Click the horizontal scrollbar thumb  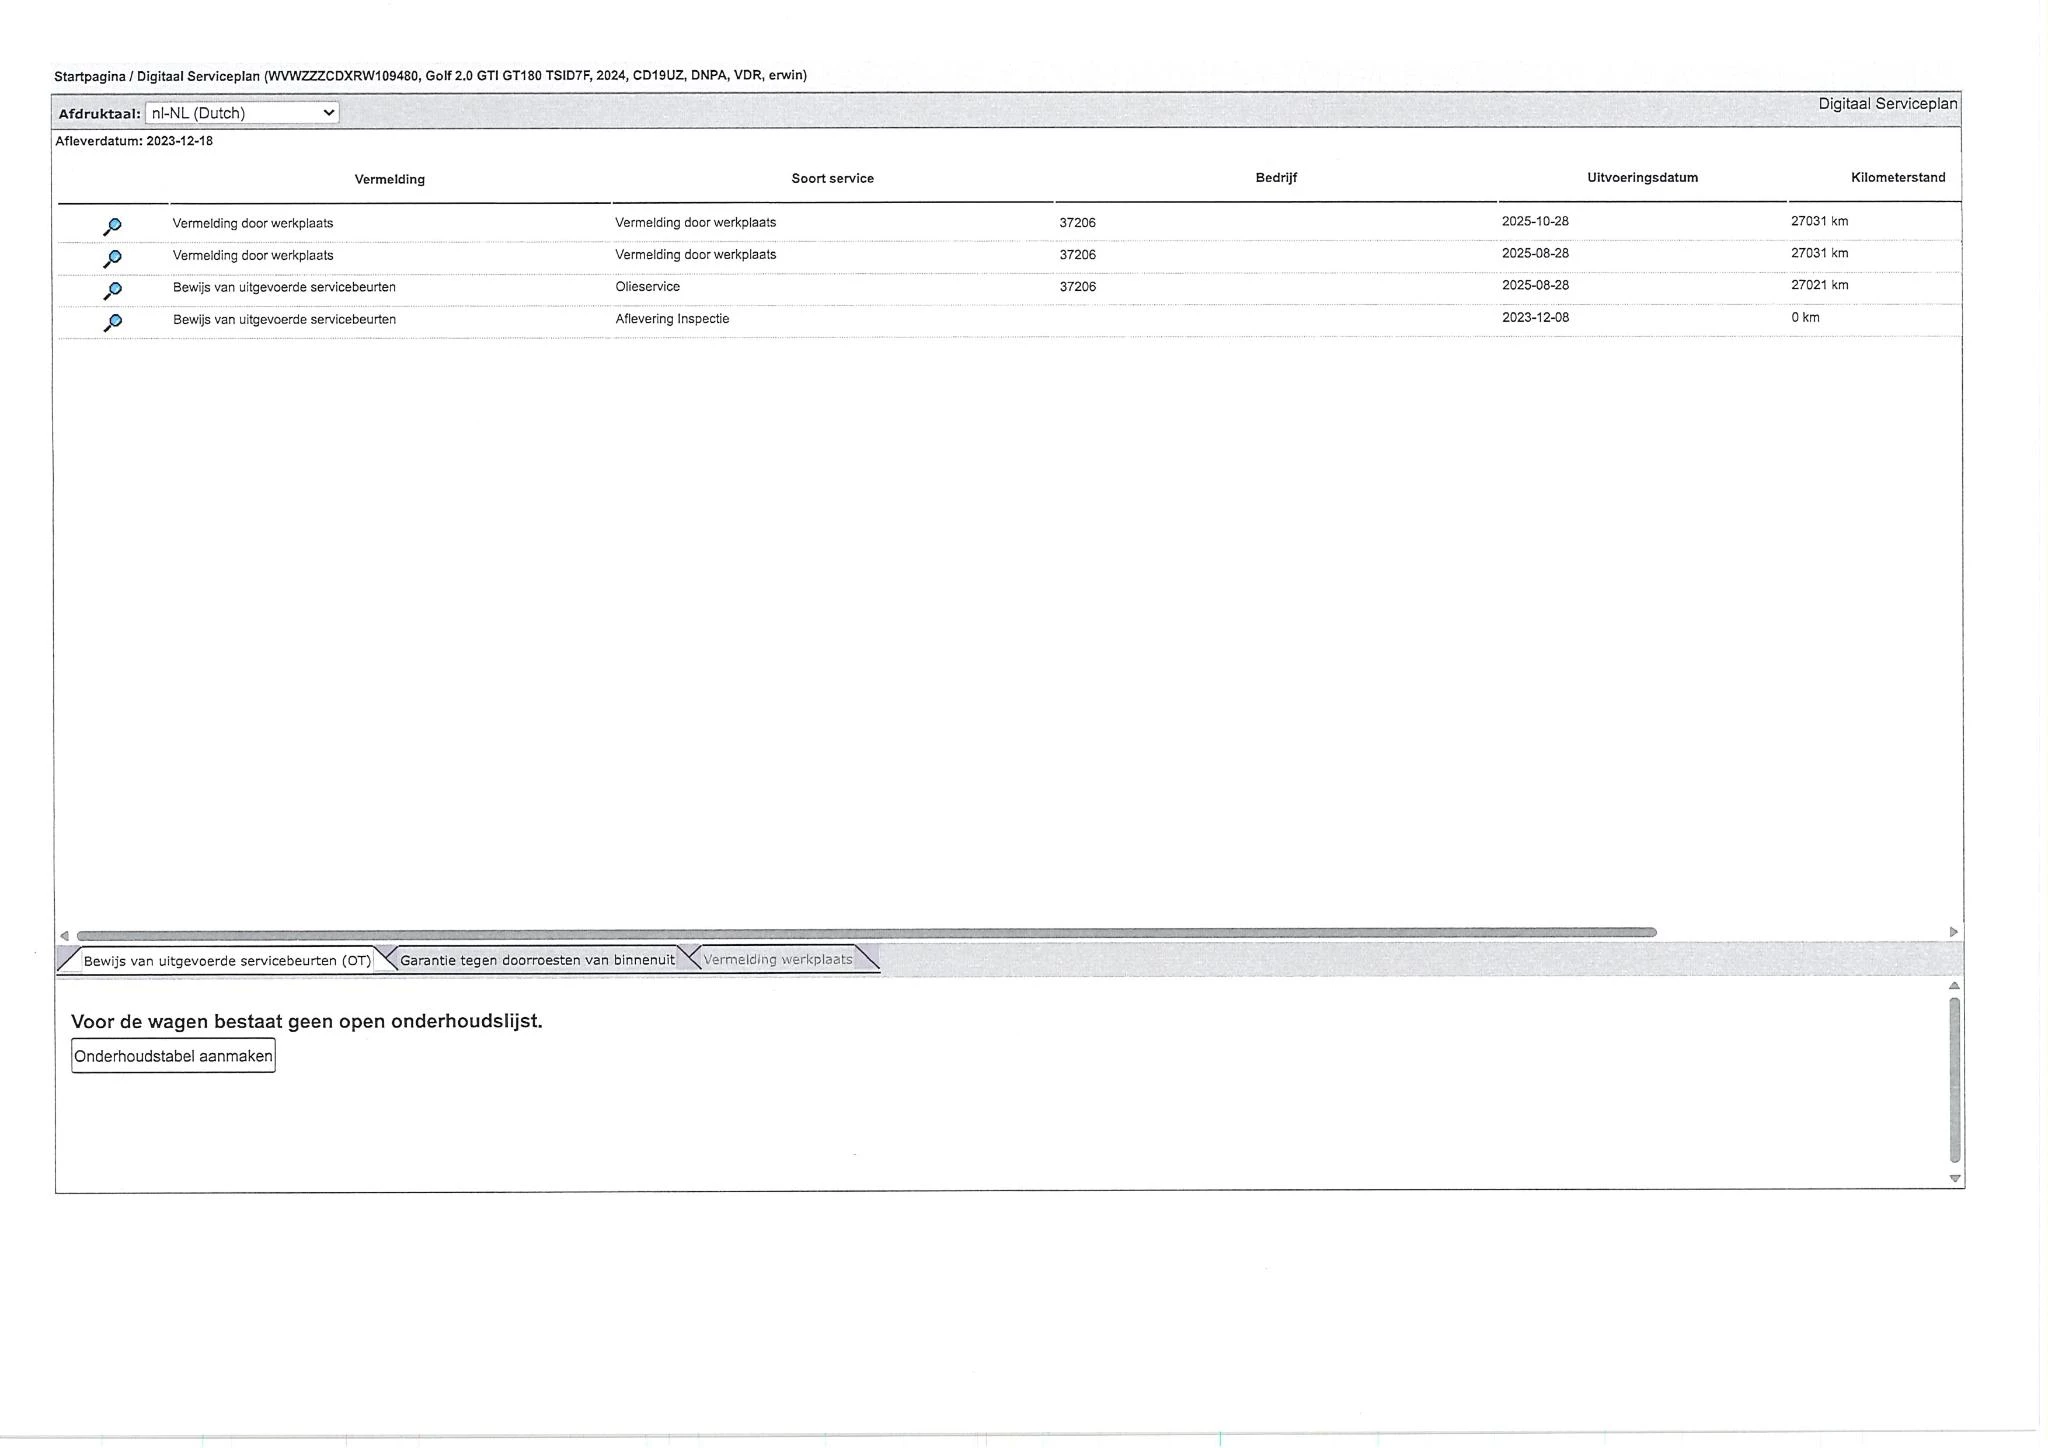[x=866, y=933]
